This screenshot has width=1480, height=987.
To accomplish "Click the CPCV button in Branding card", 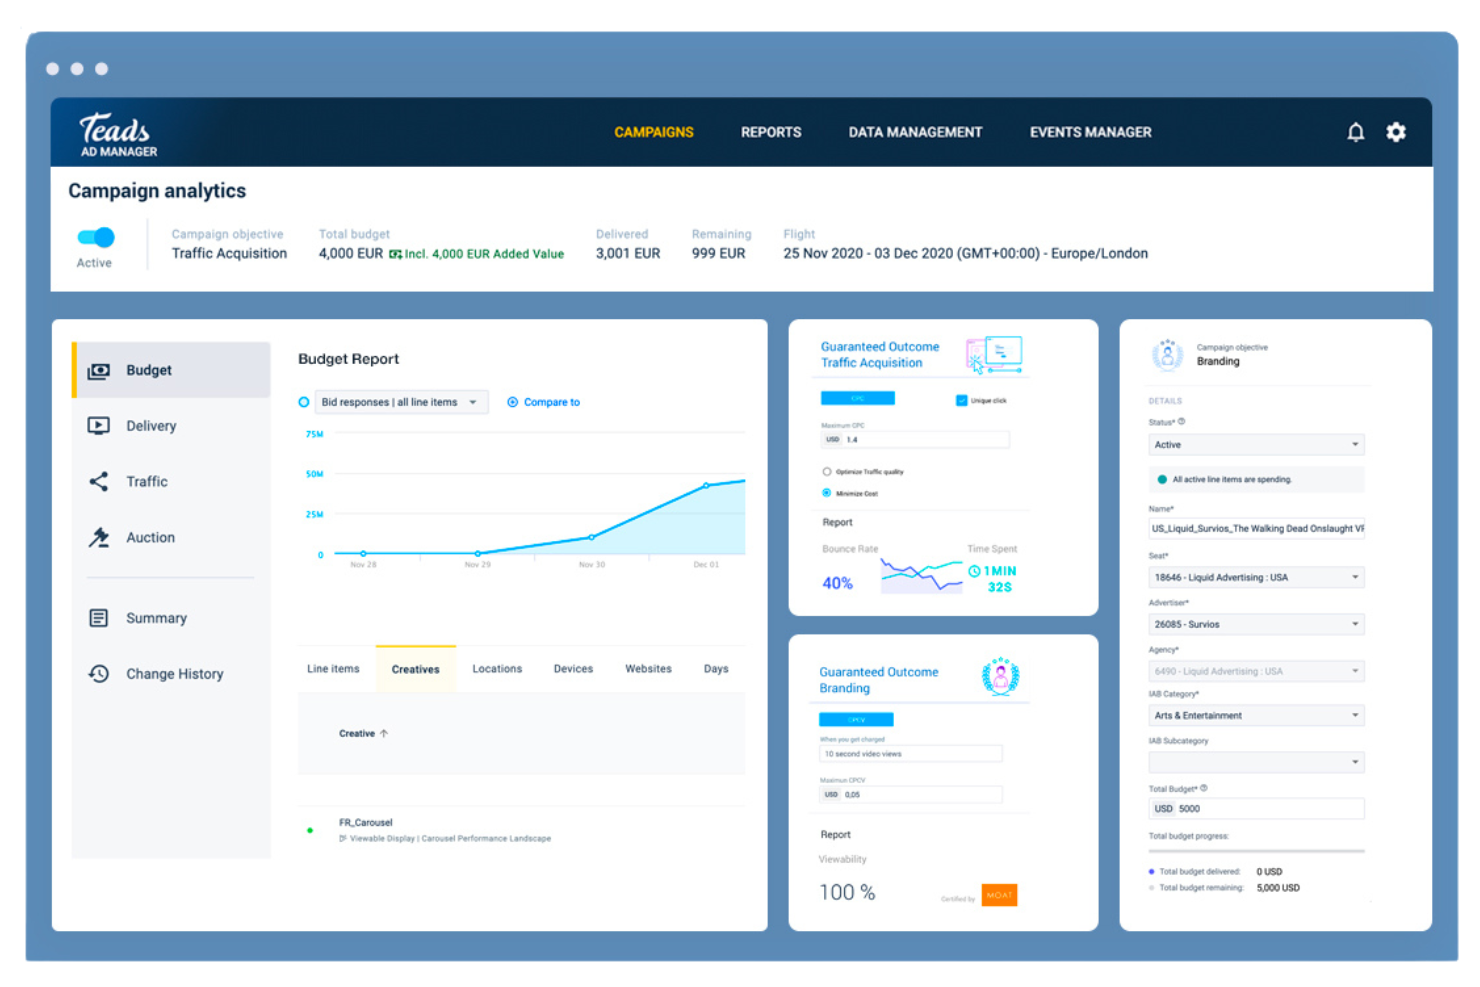I will pos(856,719).
